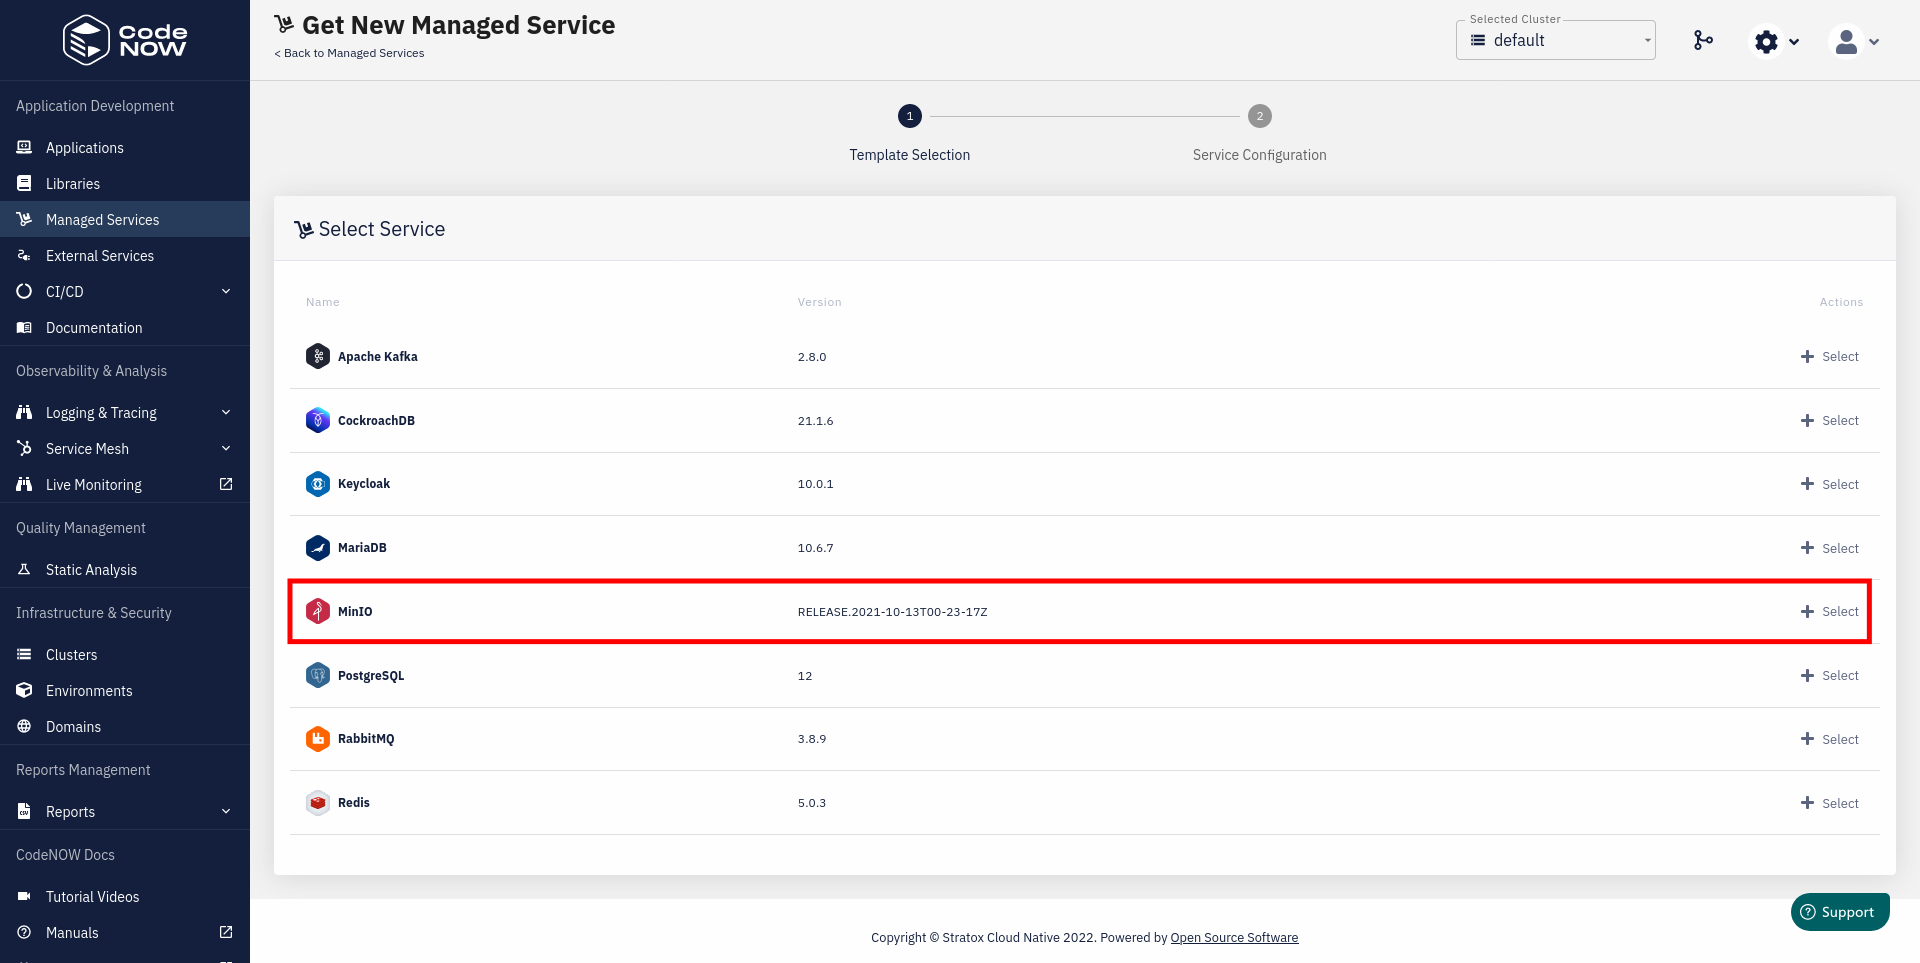Select the MinIO service

click(1829, 611)
